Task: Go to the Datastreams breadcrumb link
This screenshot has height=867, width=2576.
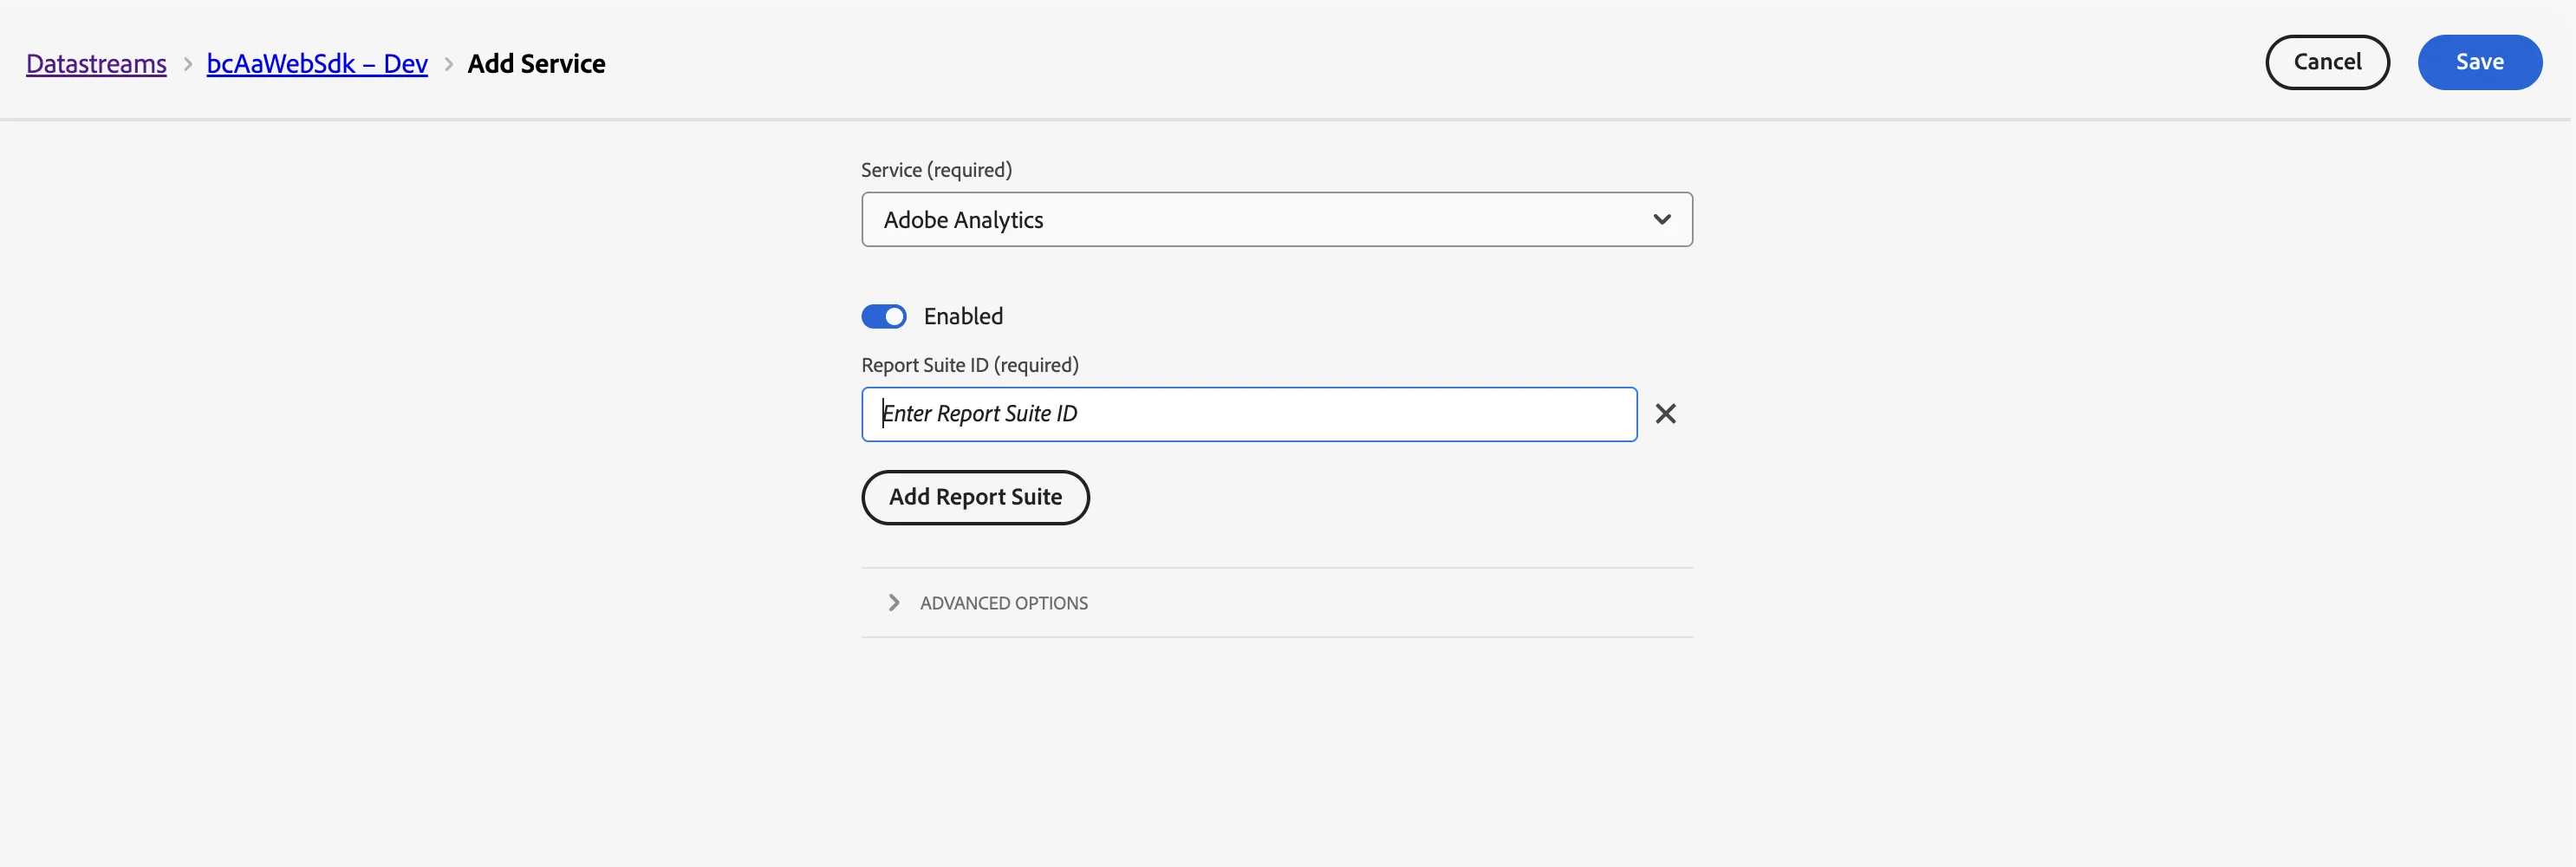Action: [96, 64]
